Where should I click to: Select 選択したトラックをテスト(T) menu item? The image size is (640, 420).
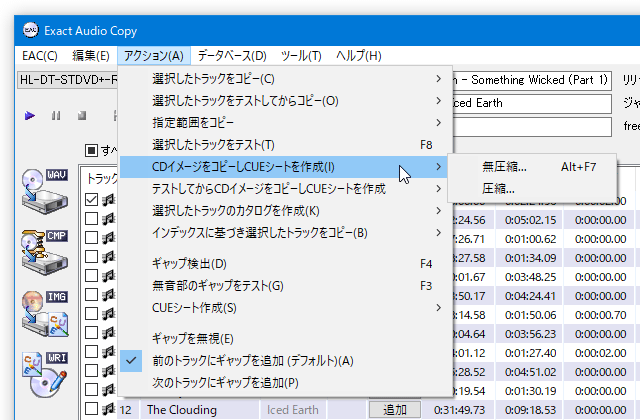coord(286,145)
